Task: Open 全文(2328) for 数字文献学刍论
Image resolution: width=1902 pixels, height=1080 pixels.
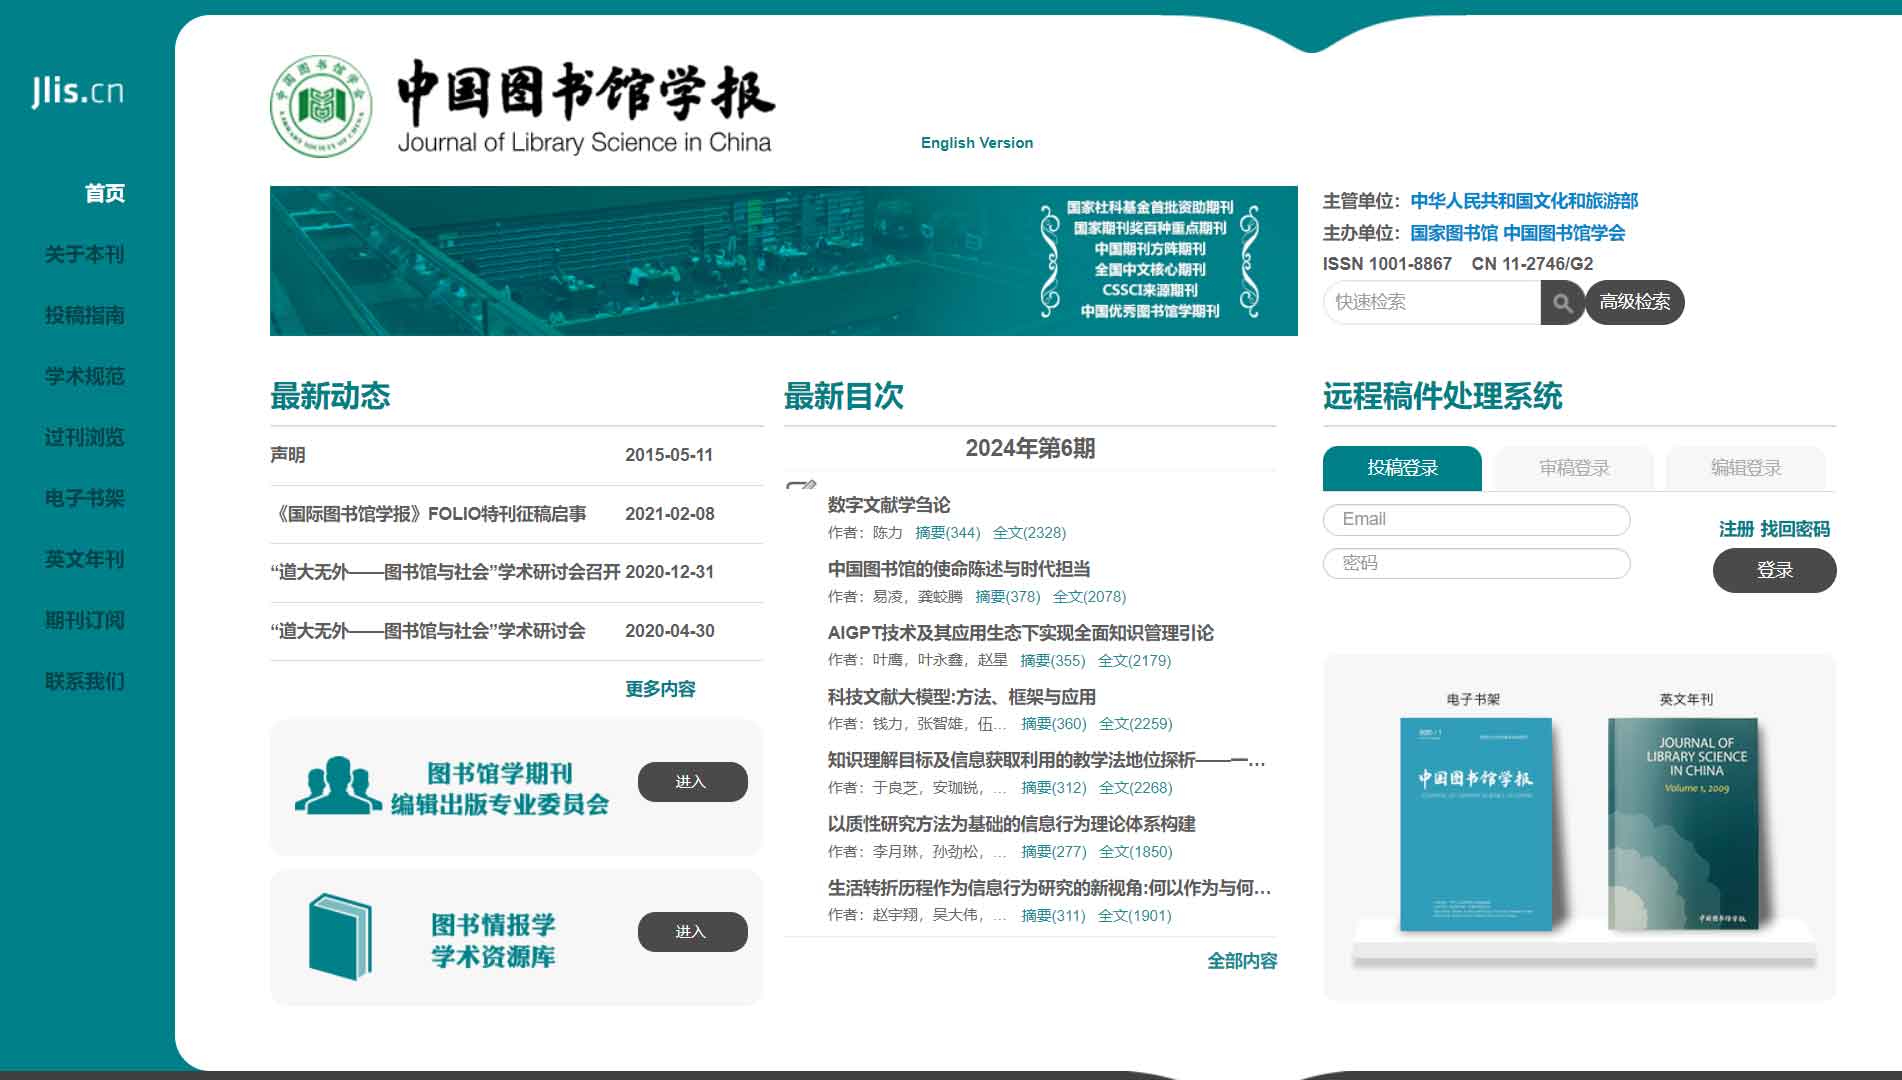Action: click(1029, 533)
